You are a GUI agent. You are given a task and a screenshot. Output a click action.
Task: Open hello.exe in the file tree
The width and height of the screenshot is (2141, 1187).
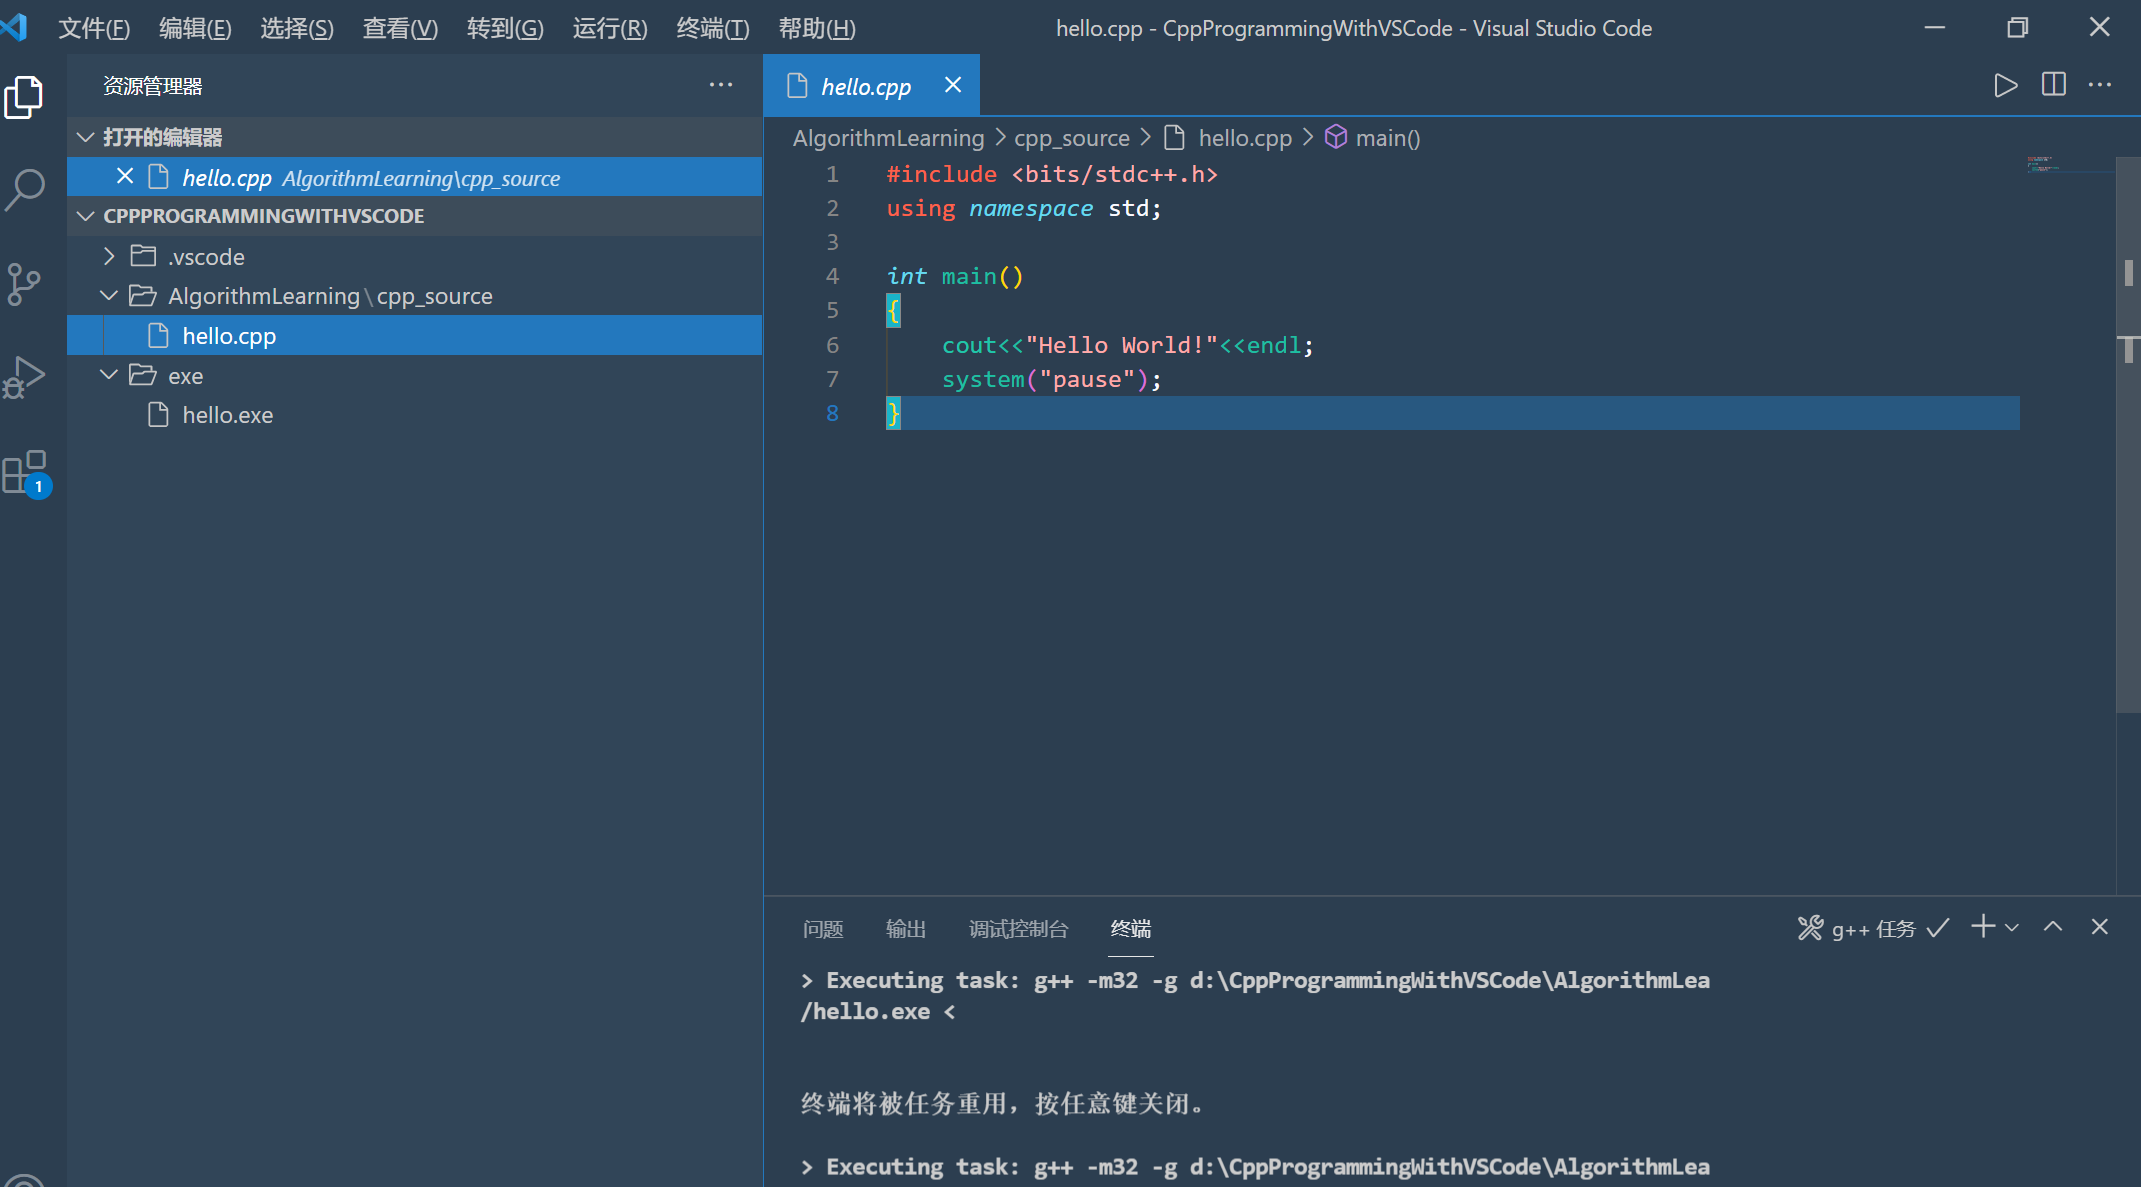pyautogui.click(x=227, y=415)
